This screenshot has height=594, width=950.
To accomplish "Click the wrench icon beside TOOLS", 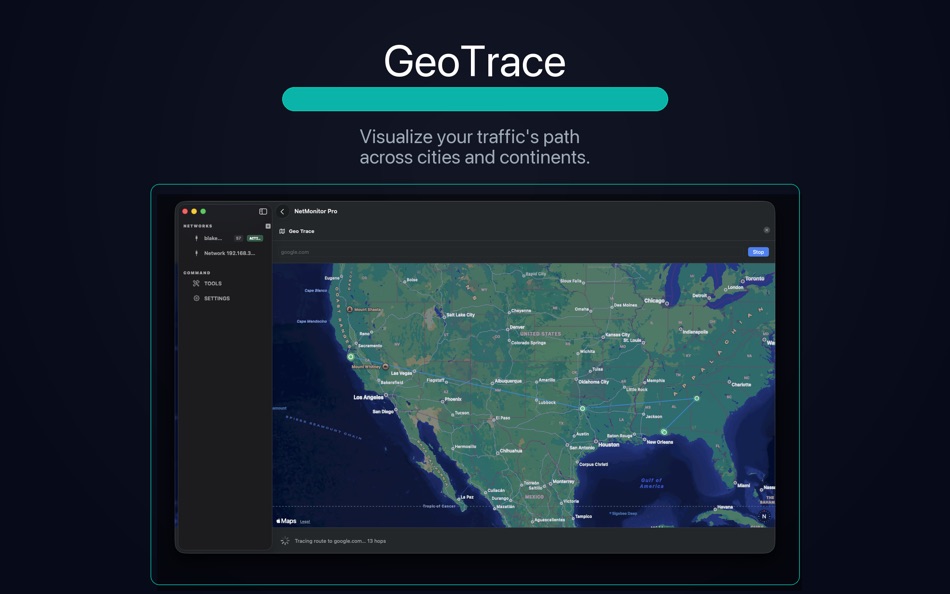I will pyautogui.click(x=196, y=284).
